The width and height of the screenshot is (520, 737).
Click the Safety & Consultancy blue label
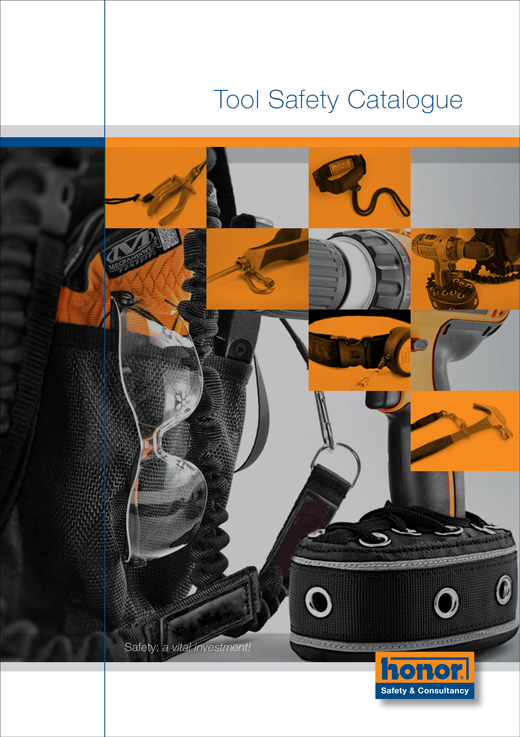pos(424,690)
